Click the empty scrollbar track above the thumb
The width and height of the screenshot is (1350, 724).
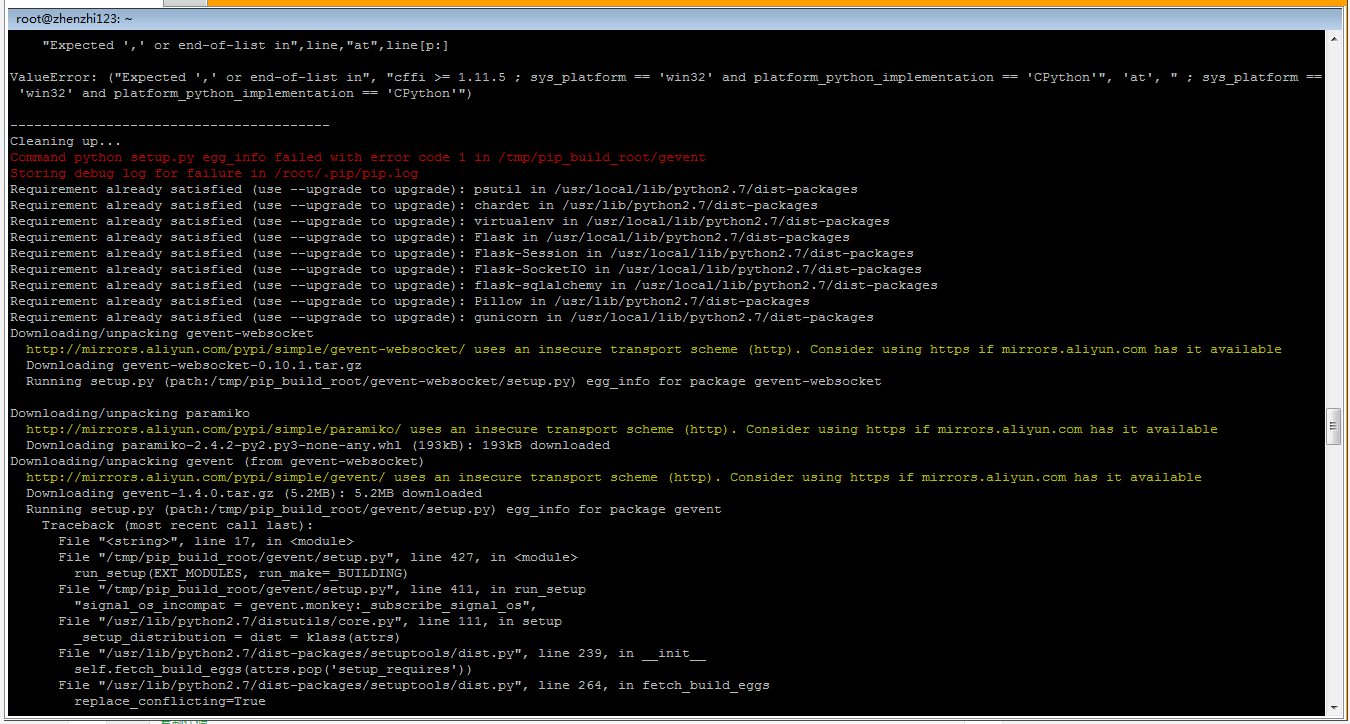coord(1333,227)
